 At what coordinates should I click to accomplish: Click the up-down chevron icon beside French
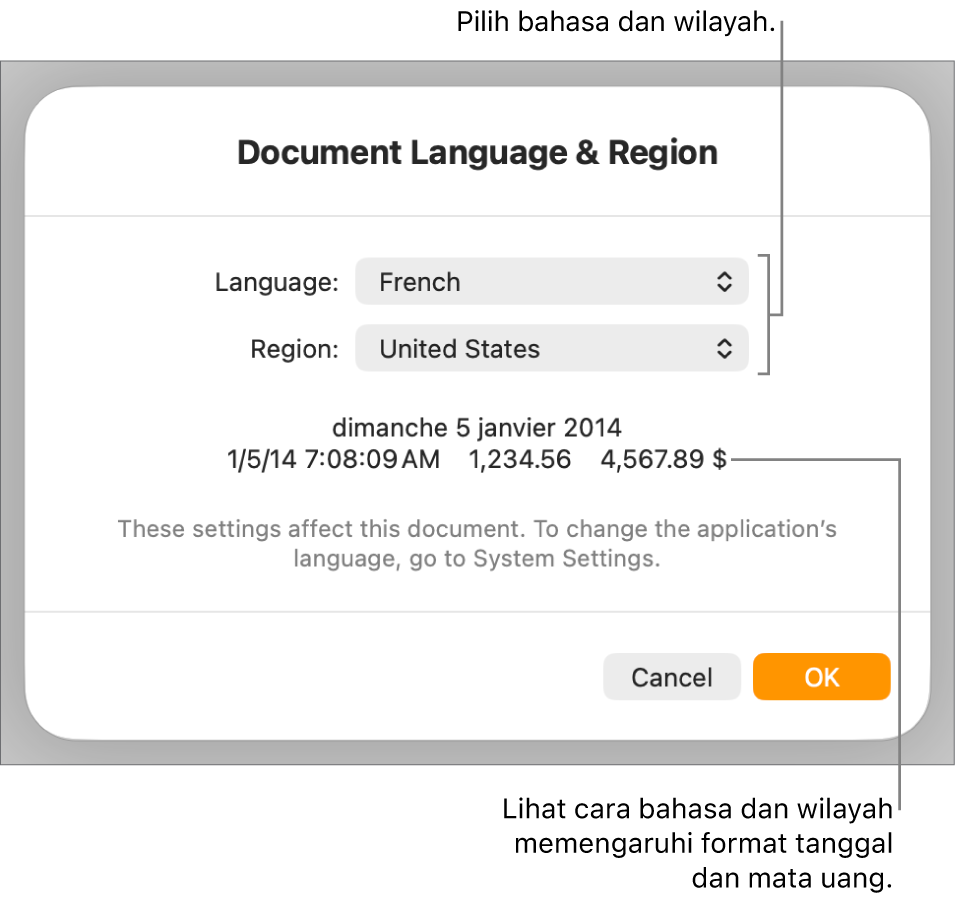click(724, 281)
